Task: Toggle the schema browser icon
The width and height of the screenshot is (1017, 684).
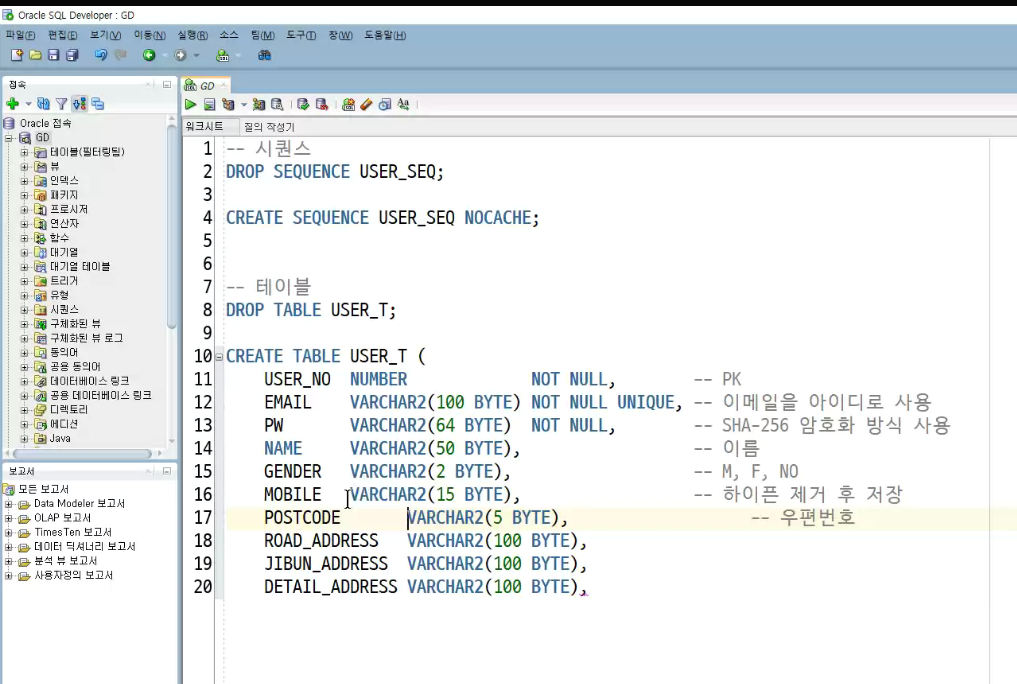Action: coord(79,103)
